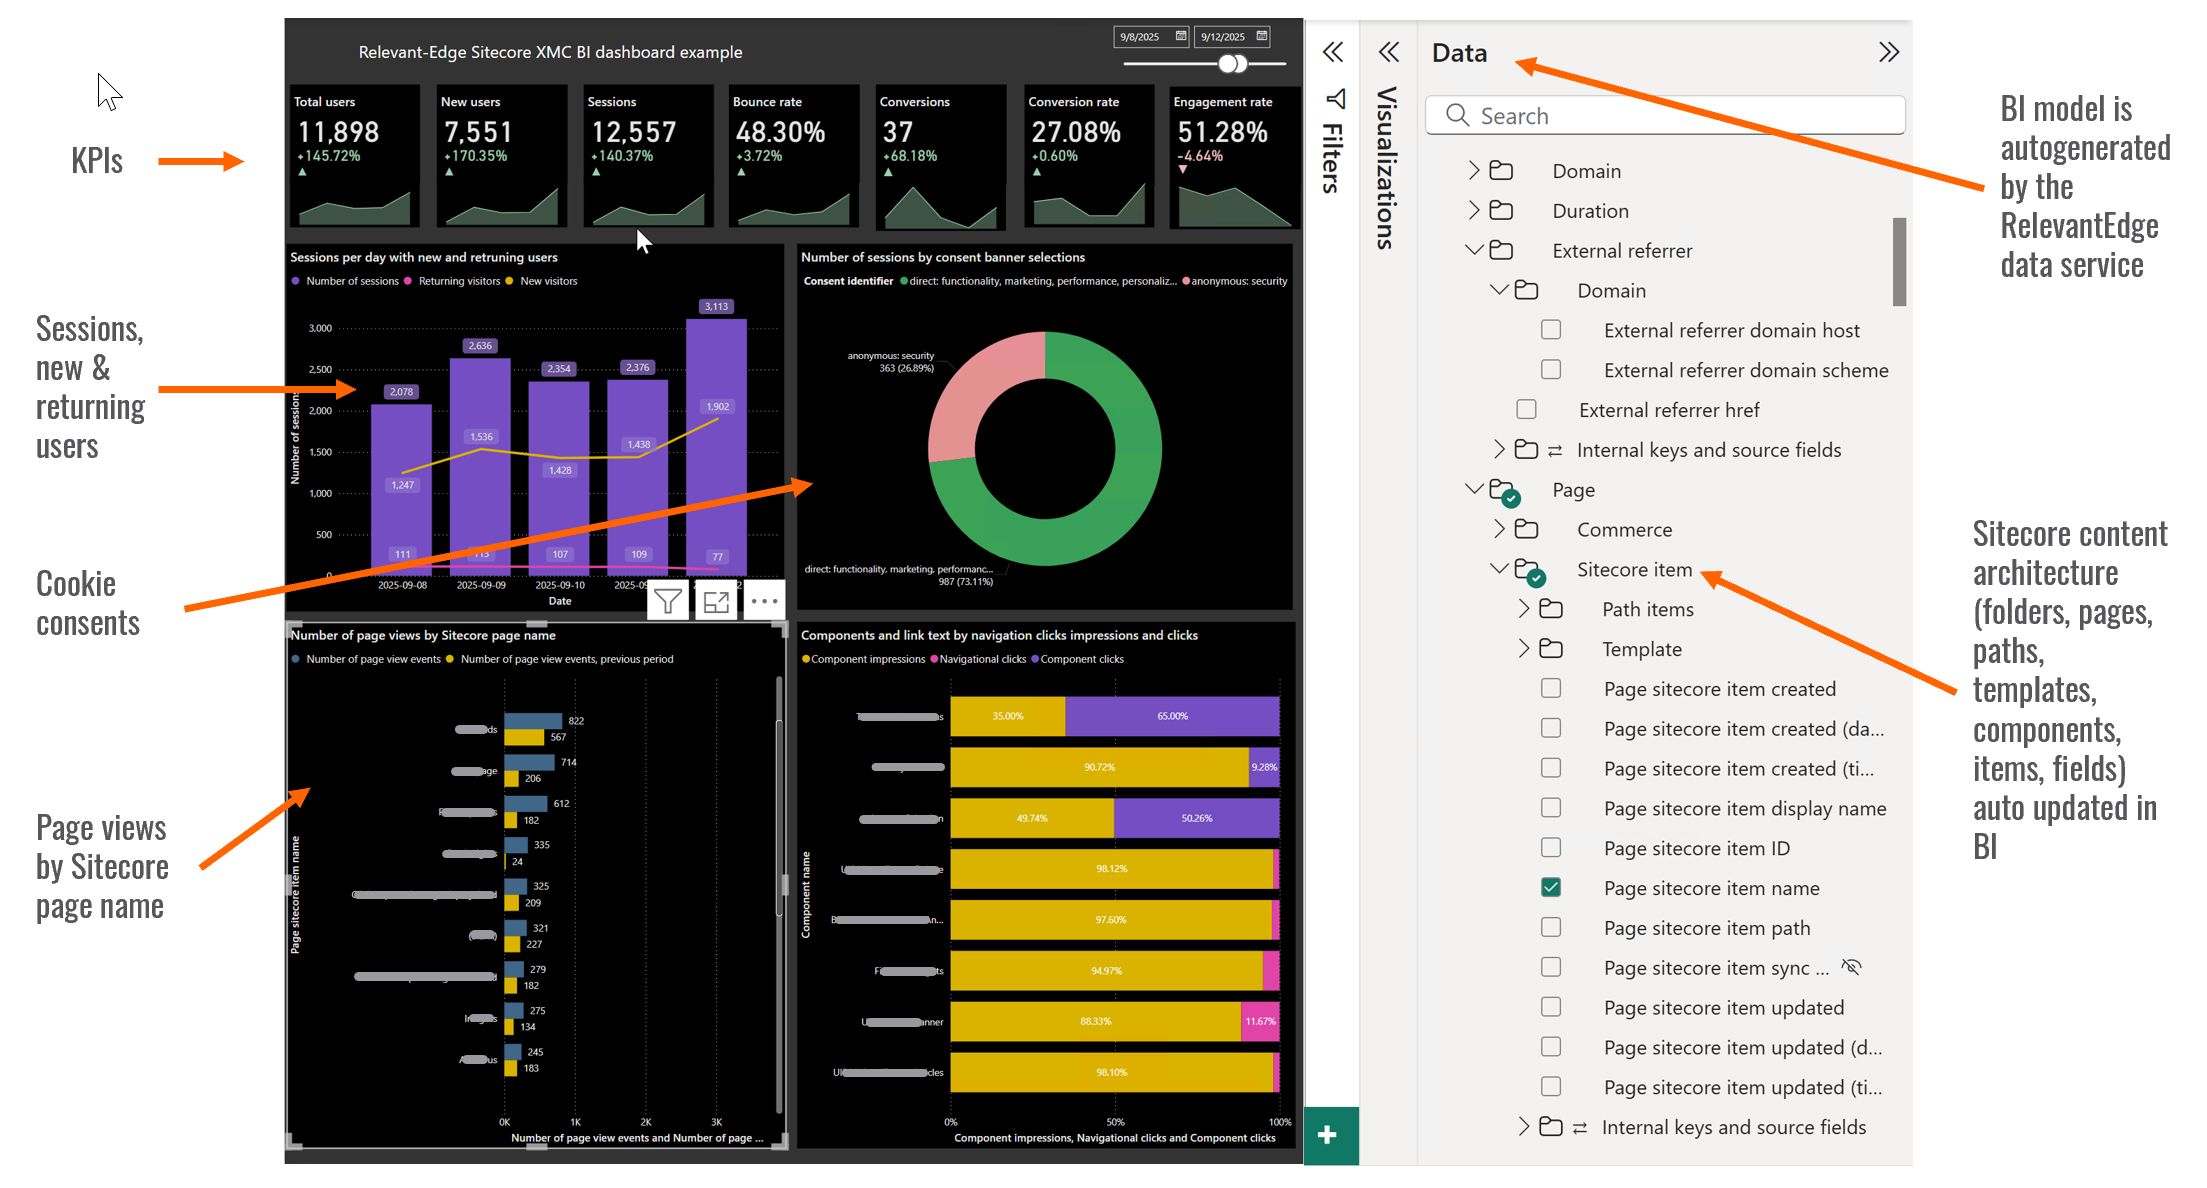Open more options (...) on the sessions visual
The width and height of the screenshot is (2207, 1188).
764,600
